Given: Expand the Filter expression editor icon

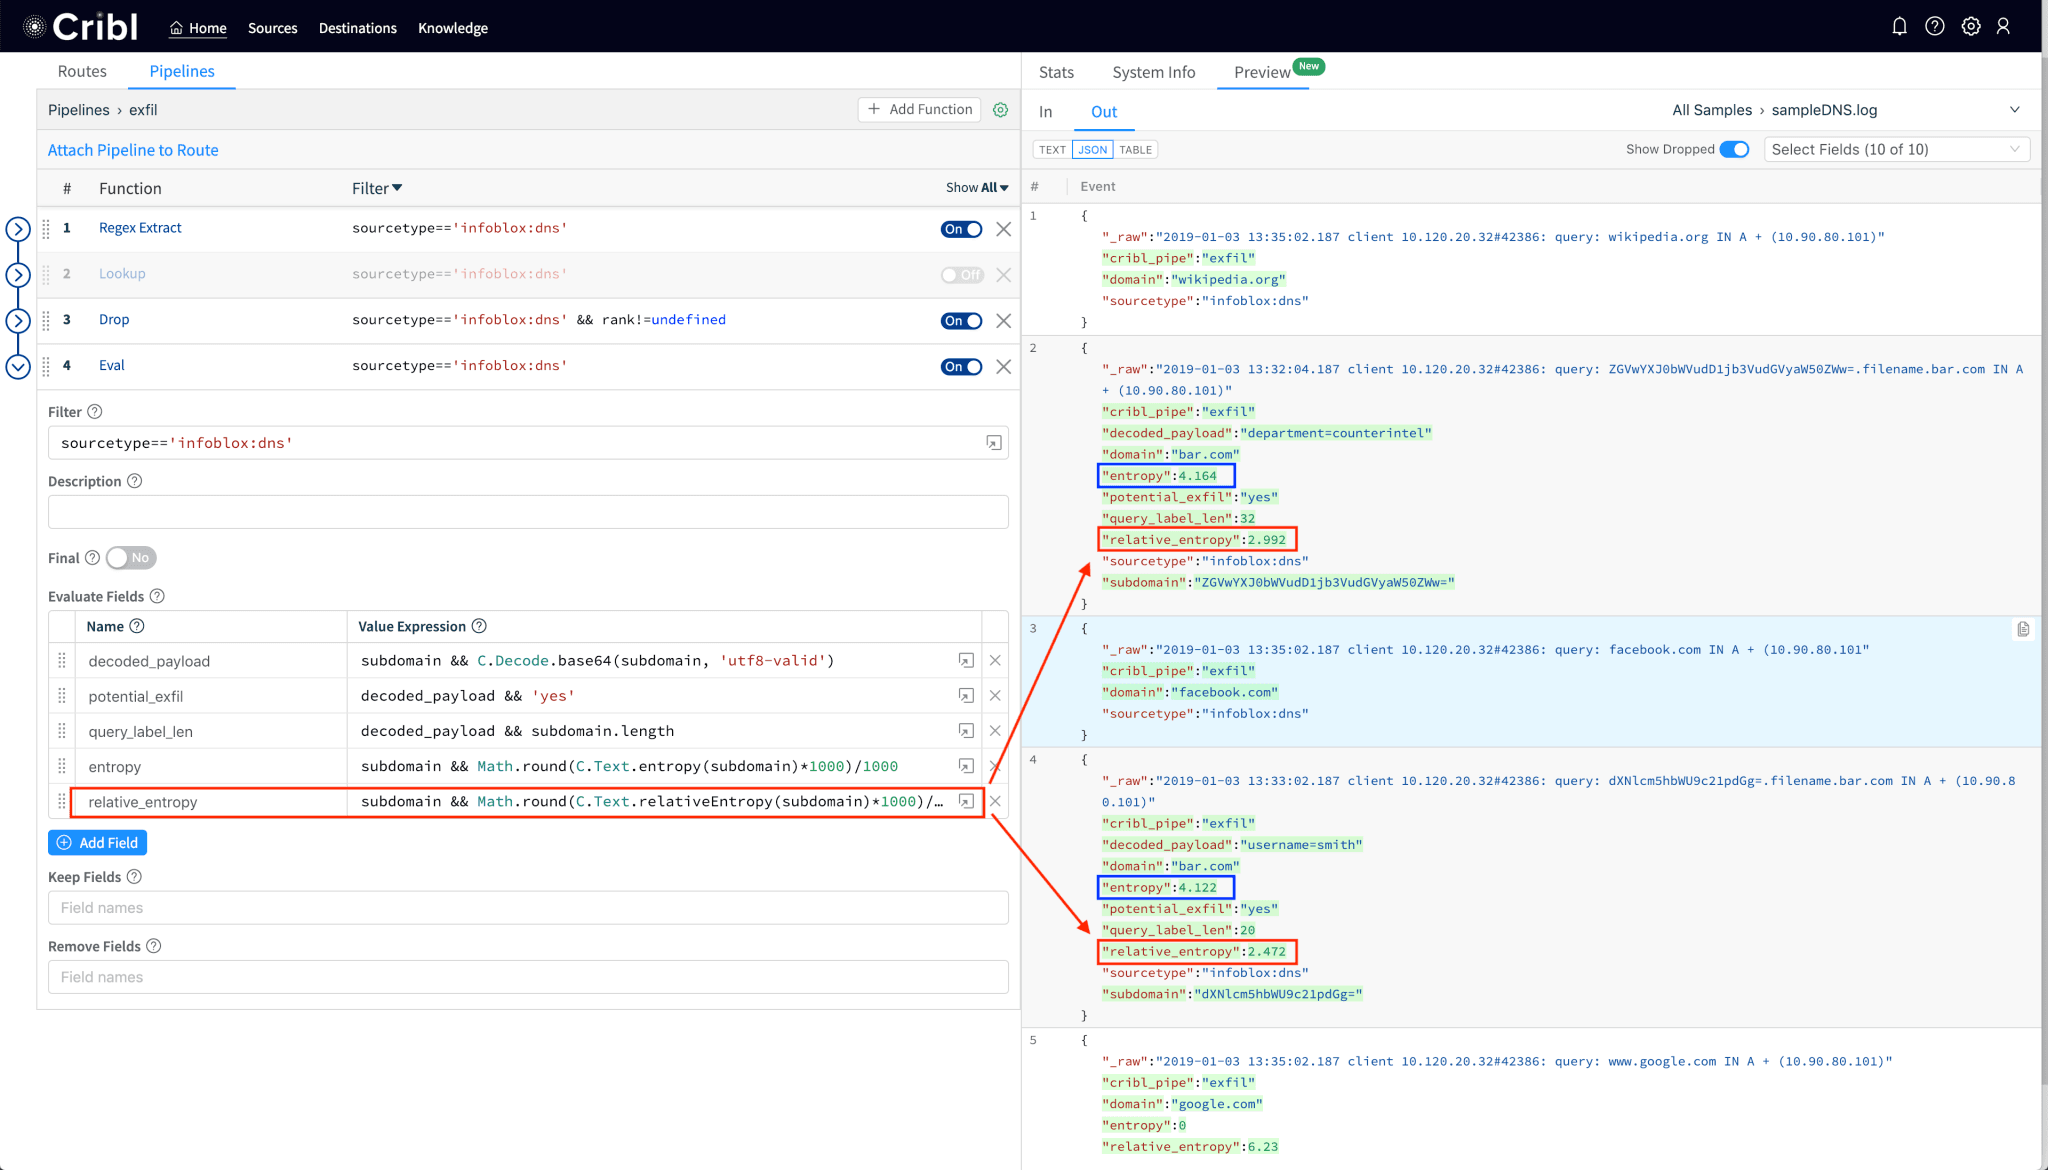Looking at the screenshot, I should [993, 443].
